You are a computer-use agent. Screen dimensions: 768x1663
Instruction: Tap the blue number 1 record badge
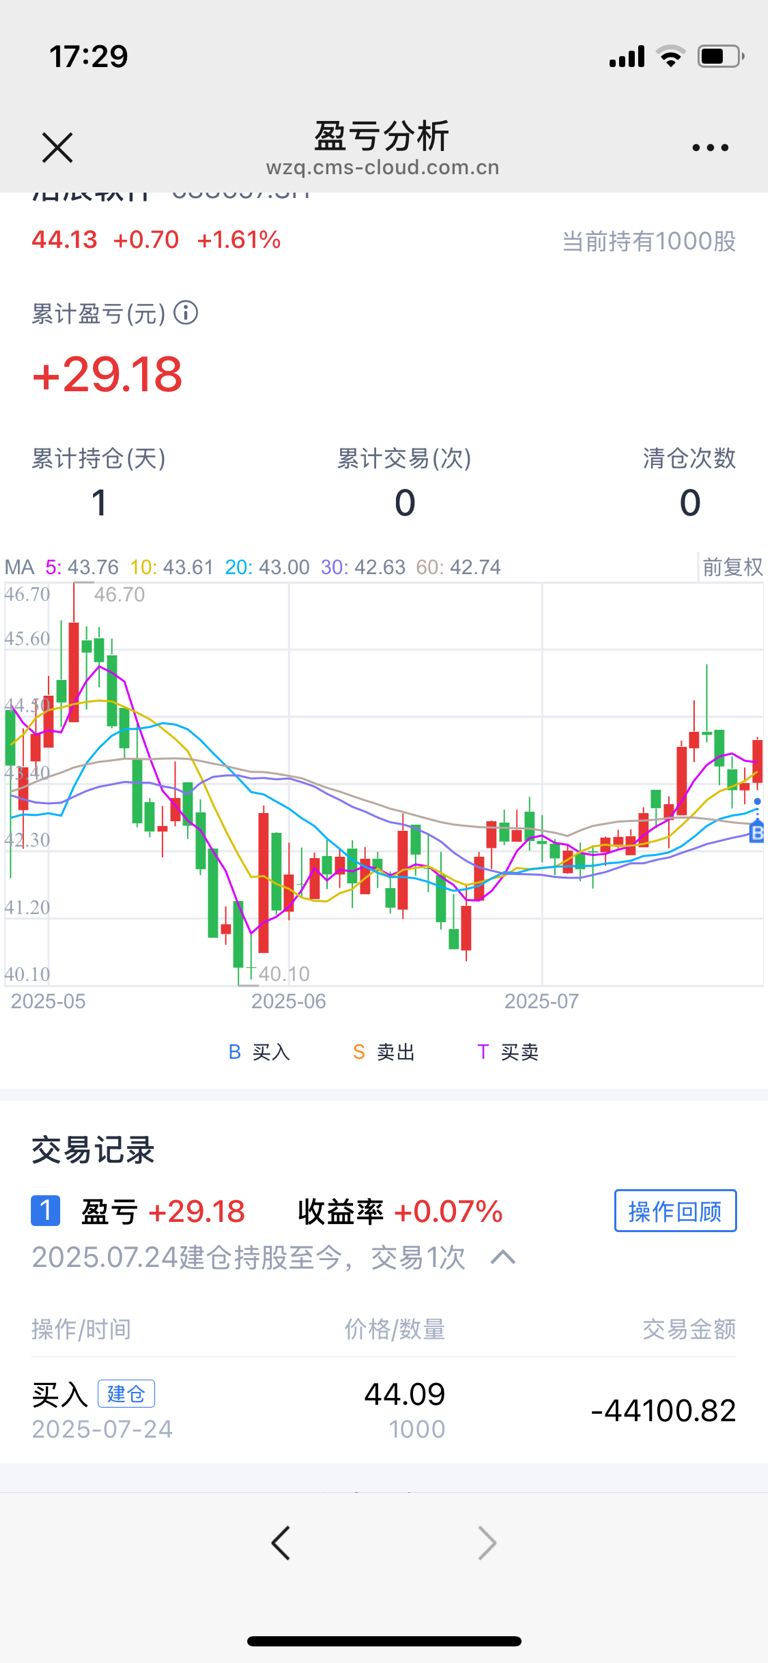[45, 1211]
